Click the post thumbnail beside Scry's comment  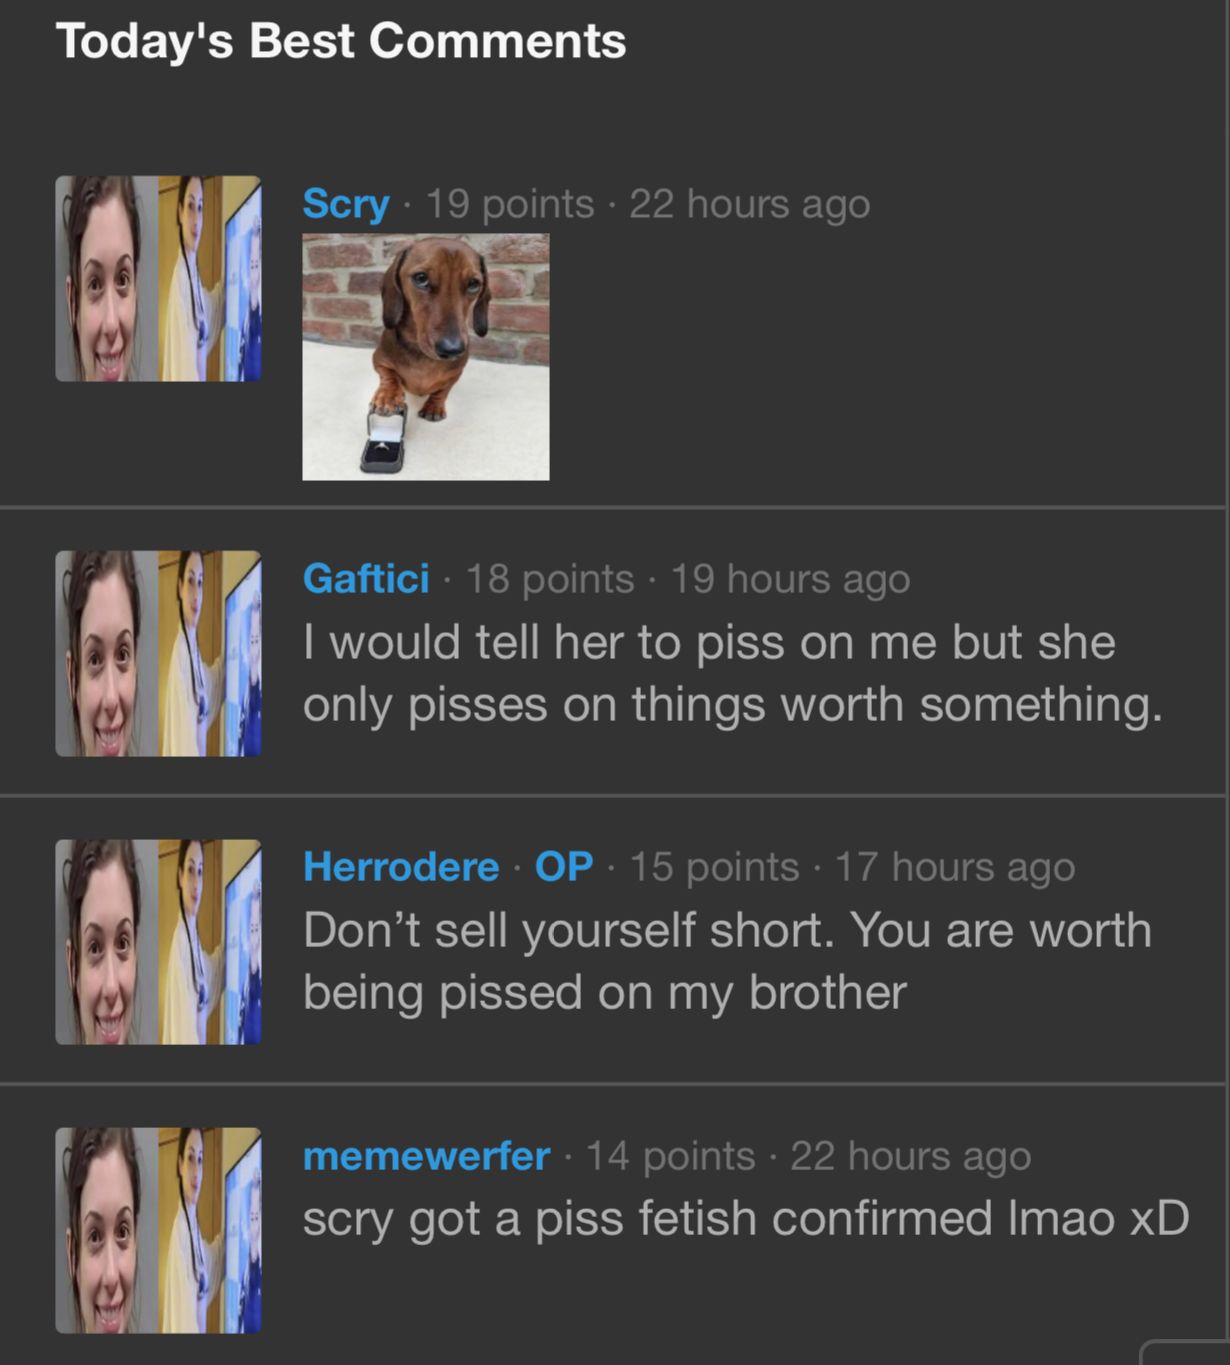[158, 278]
